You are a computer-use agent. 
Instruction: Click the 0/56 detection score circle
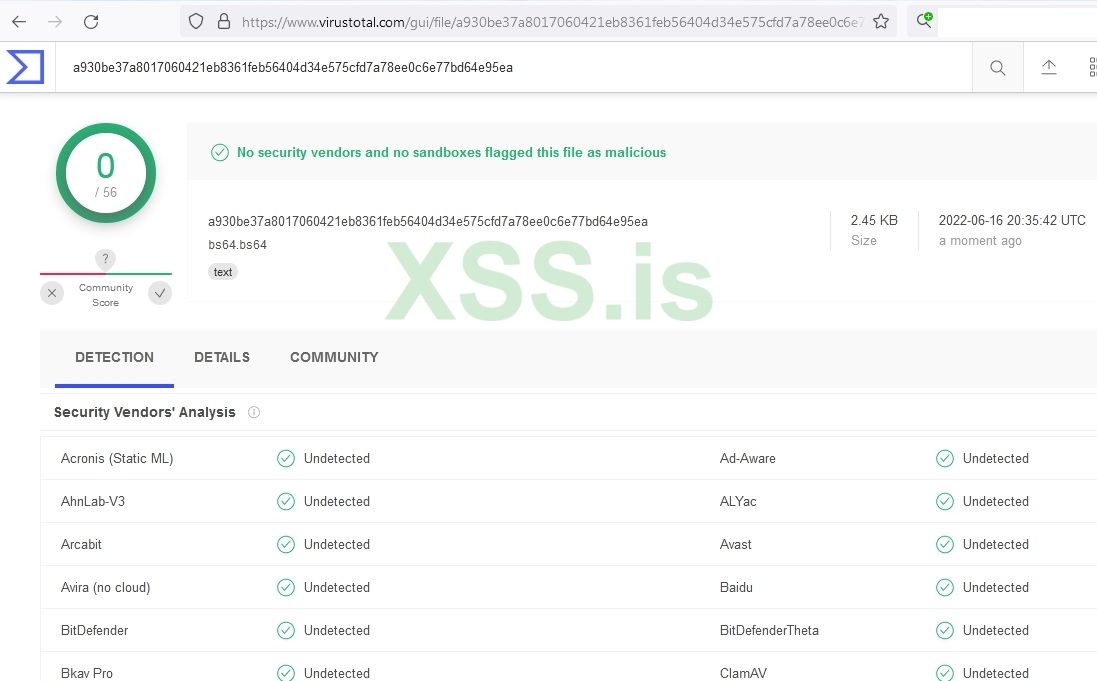(x=105, y=173)
